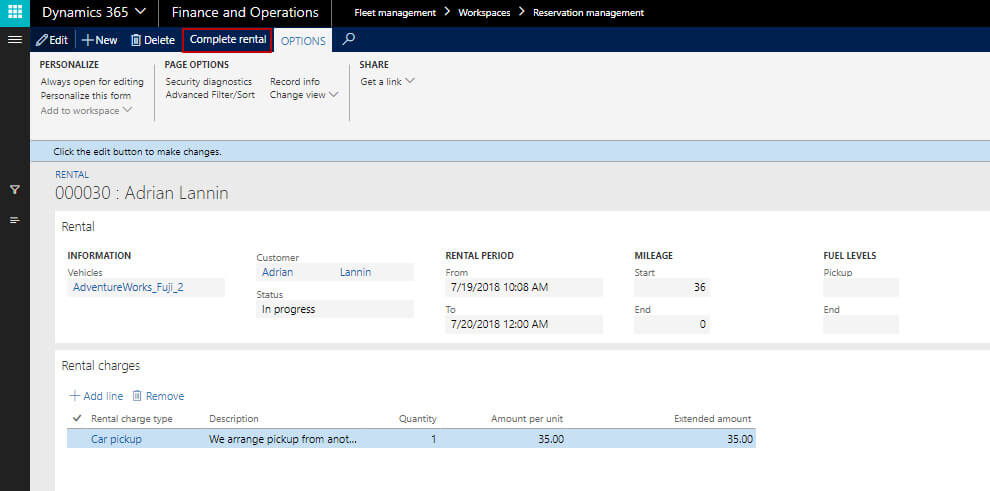Create a new record with New
The width and height of the screenshot is (990, 491).
[x=100, y=40]
